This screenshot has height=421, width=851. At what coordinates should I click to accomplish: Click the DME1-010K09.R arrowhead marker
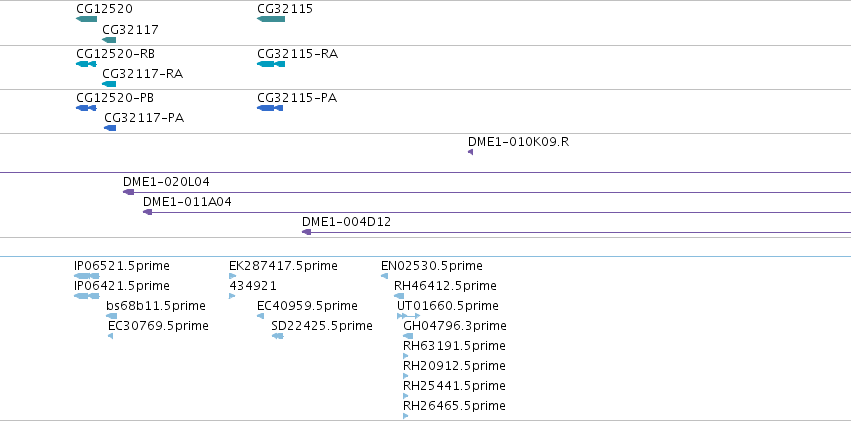coord(471,152)
